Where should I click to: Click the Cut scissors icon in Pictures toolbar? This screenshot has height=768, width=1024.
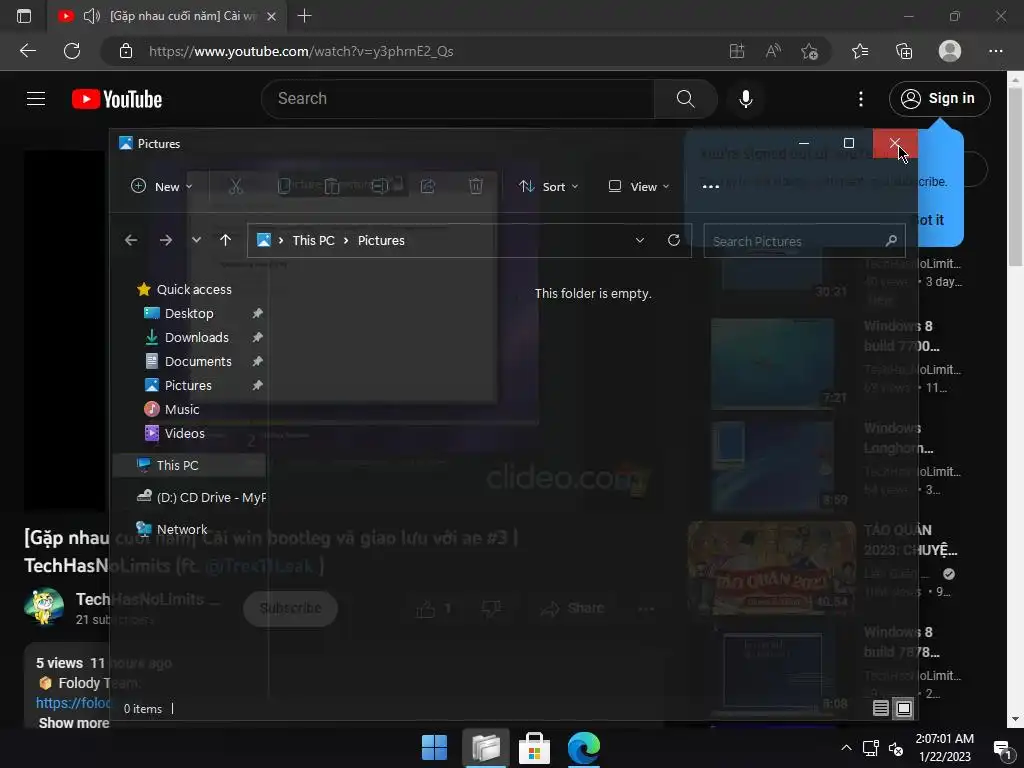236,187
